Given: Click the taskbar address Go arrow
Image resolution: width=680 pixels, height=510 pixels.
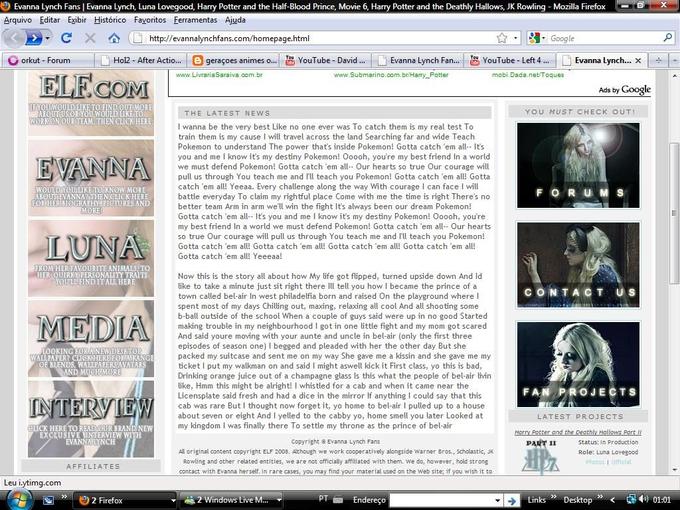Looking at the screenshot, I should coord(512,500).
